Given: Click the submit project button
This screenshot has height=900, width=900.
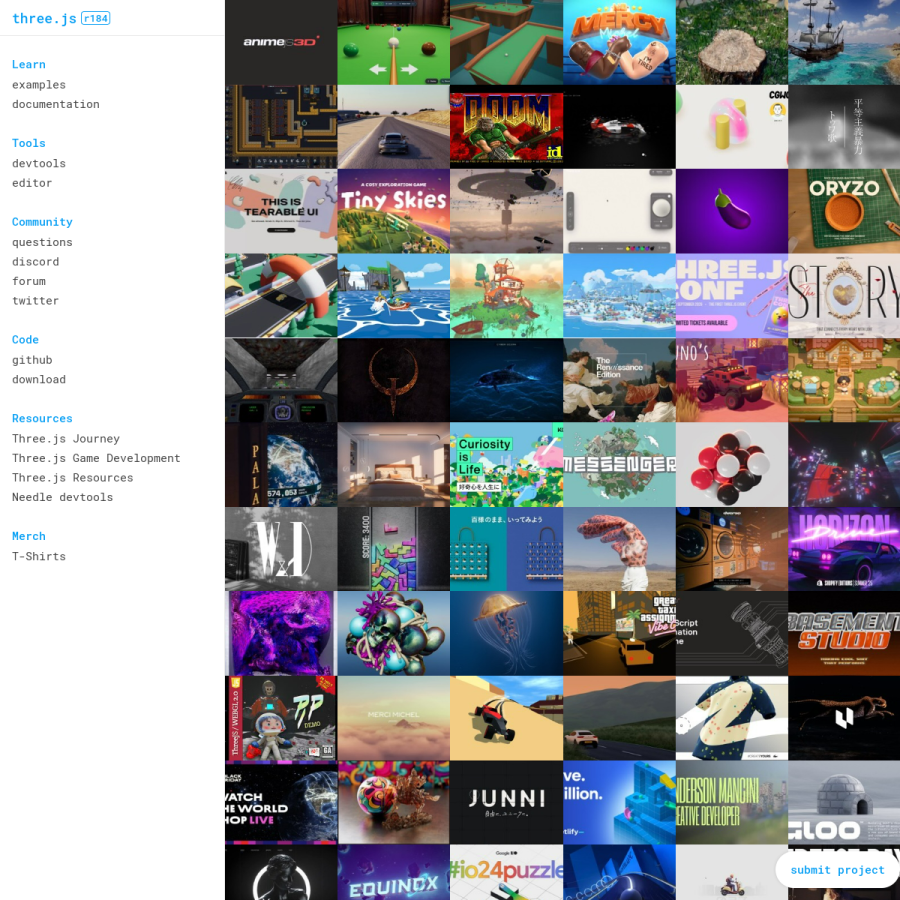Looking at the screenshot, I should [x=837, y=870].
